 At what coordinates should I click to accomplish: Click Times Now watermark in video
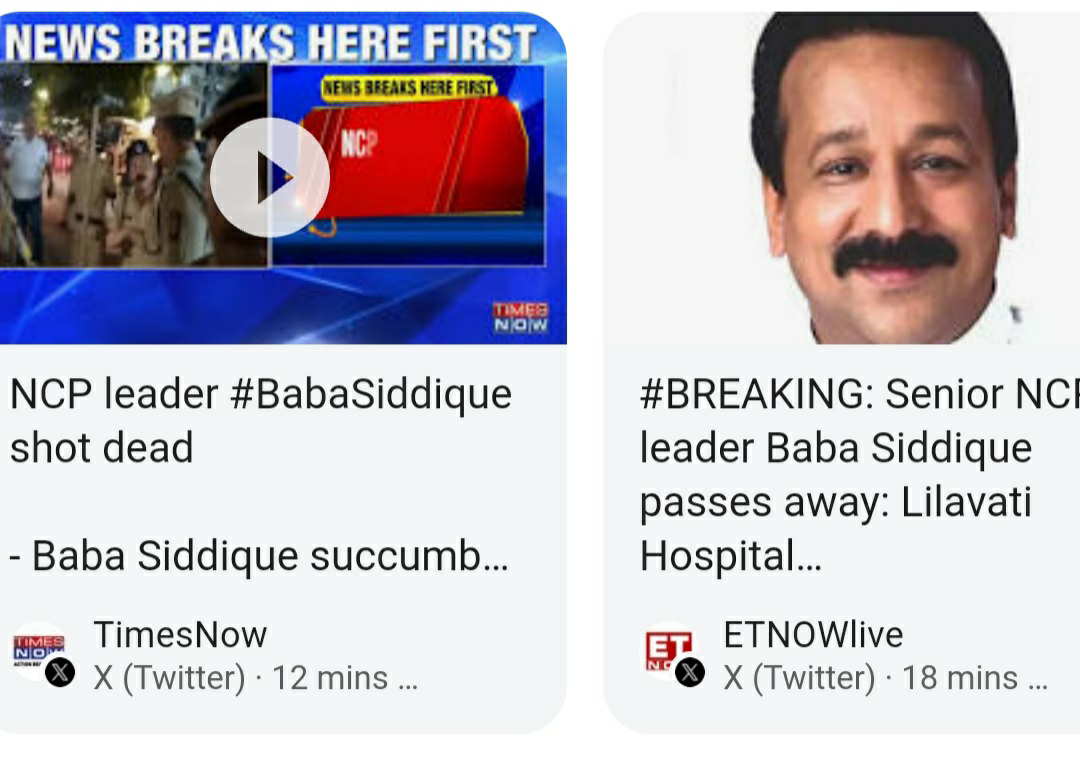(520, 318)
